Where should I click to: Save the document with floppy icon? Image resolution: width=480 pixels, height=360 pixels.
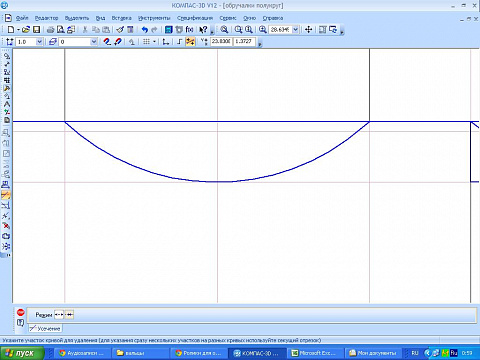(x=36, y=30)
